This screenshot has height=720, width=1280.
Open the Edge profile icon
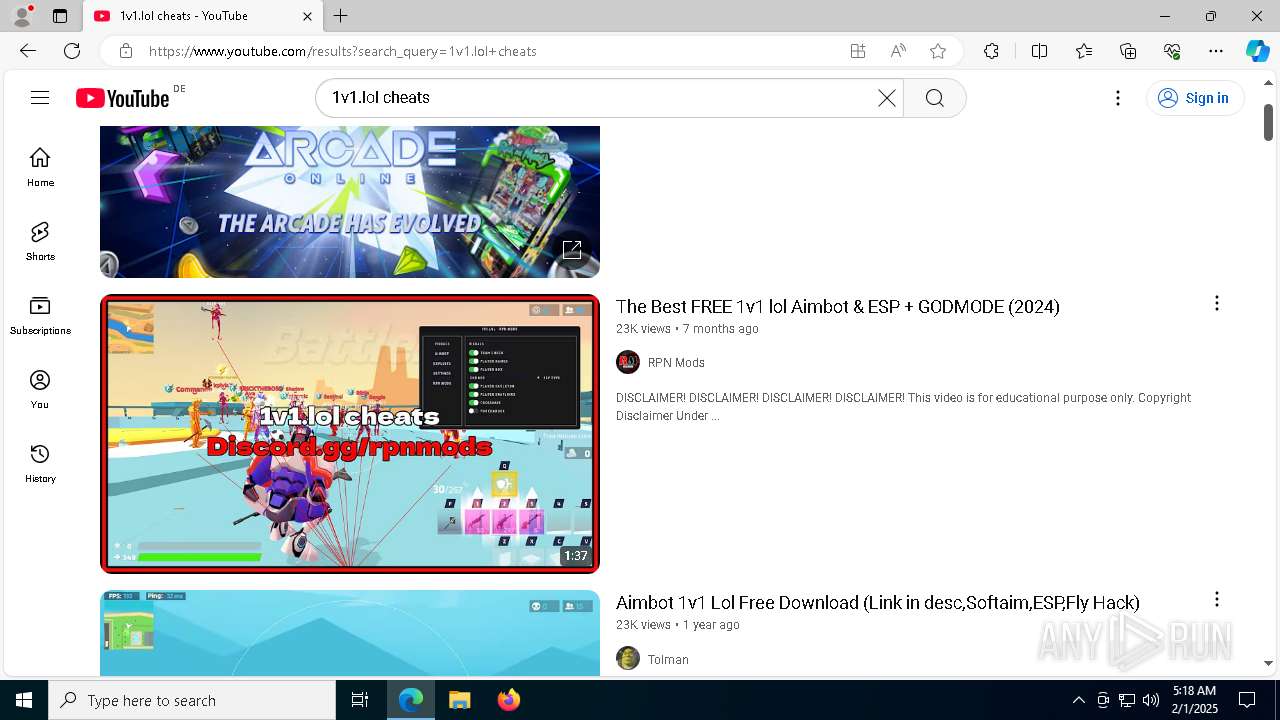[22, 16]
